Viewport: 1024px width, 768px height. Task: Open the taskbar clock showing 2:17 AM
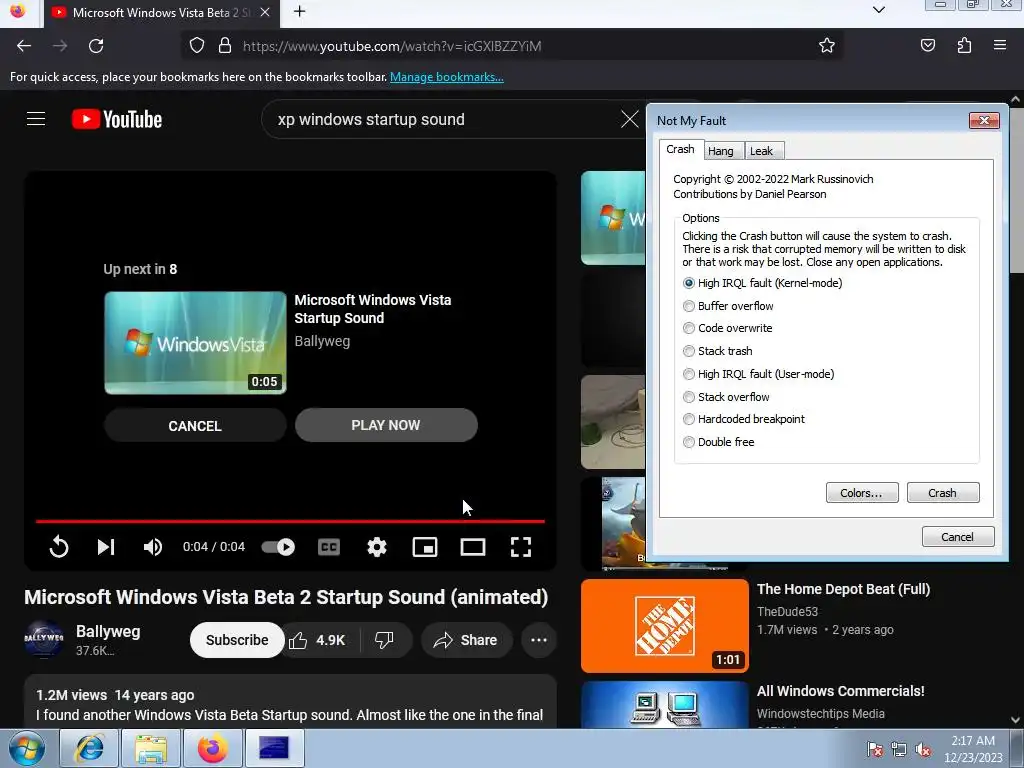point(973,749)
